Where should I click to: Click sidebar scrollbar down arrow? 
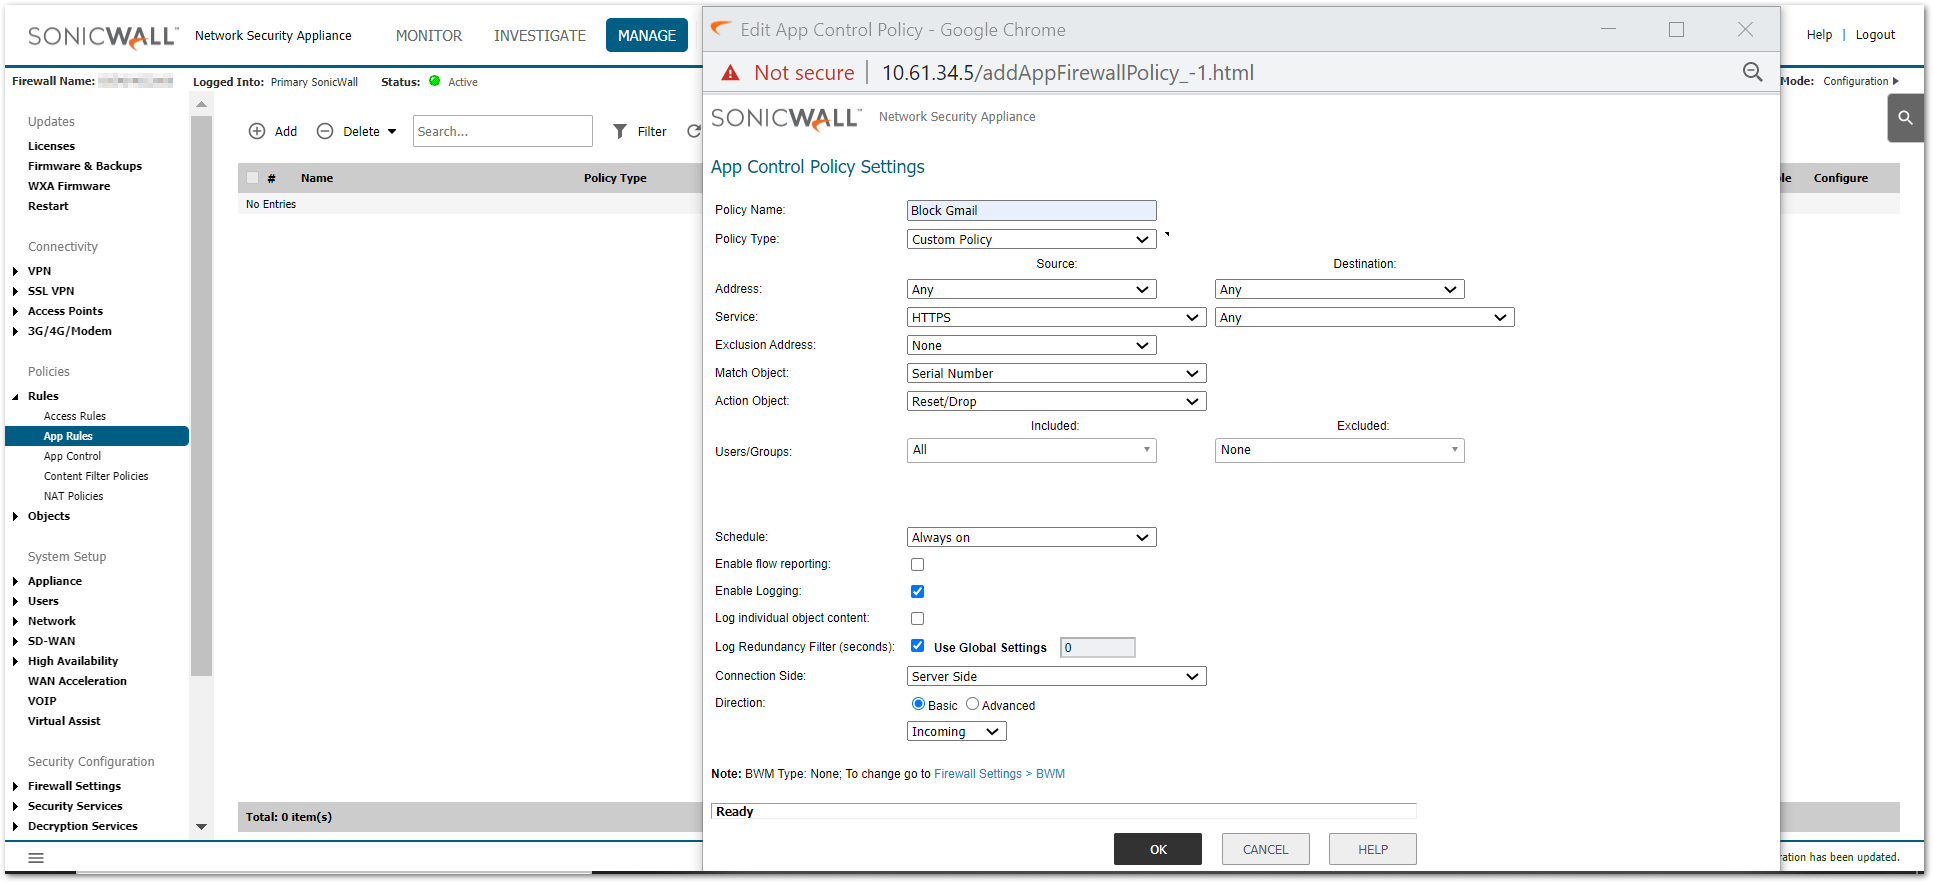click(201, 827)
